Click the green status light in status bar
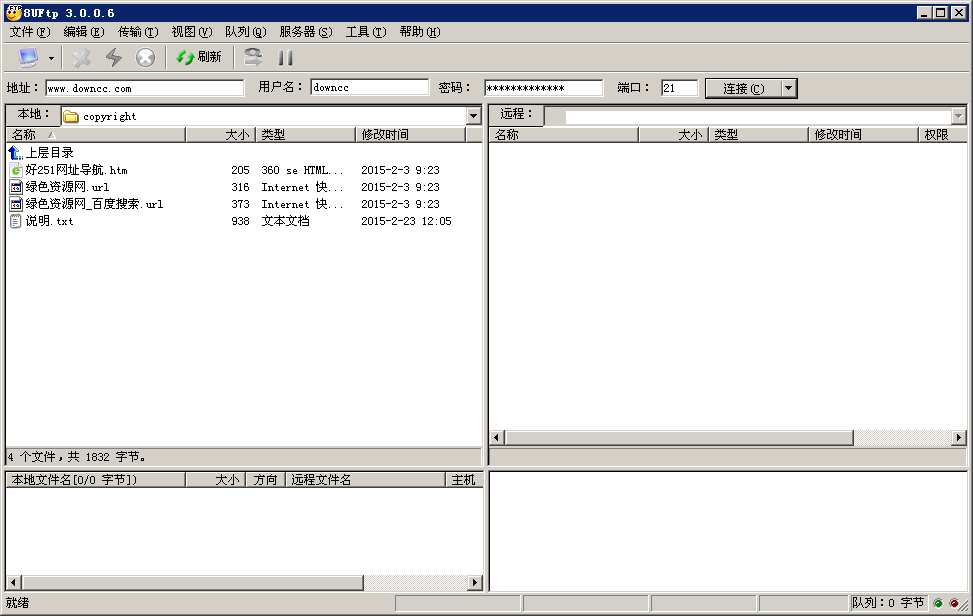The width and height of the screenshot is (973, 616). pyautogui.click(x=938, y=604)
